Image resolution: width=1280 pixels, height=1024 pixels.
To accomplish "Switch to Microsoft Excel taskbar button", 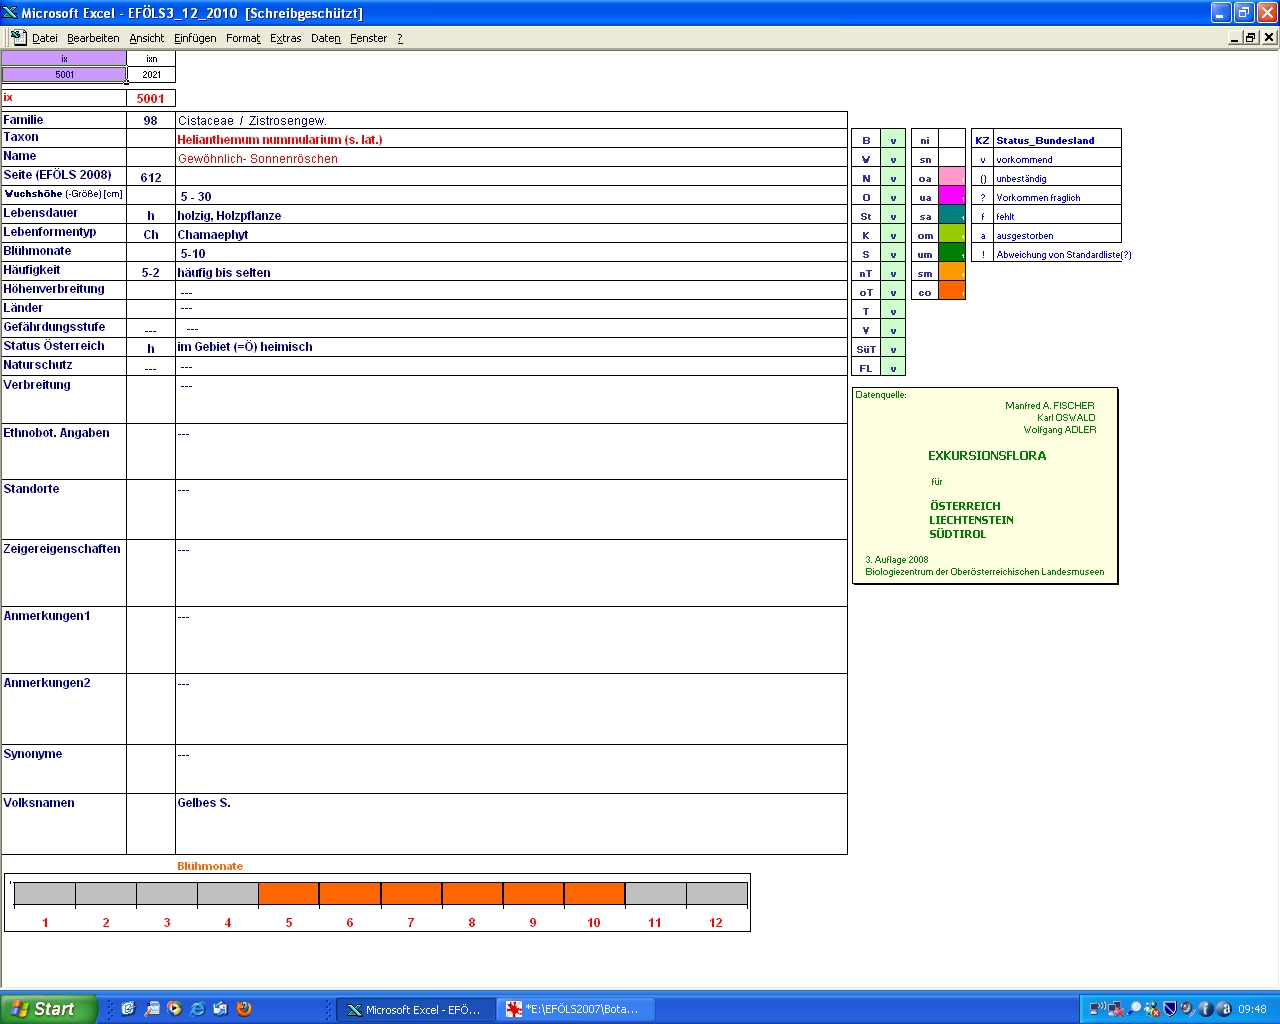I will (415, 1010).
